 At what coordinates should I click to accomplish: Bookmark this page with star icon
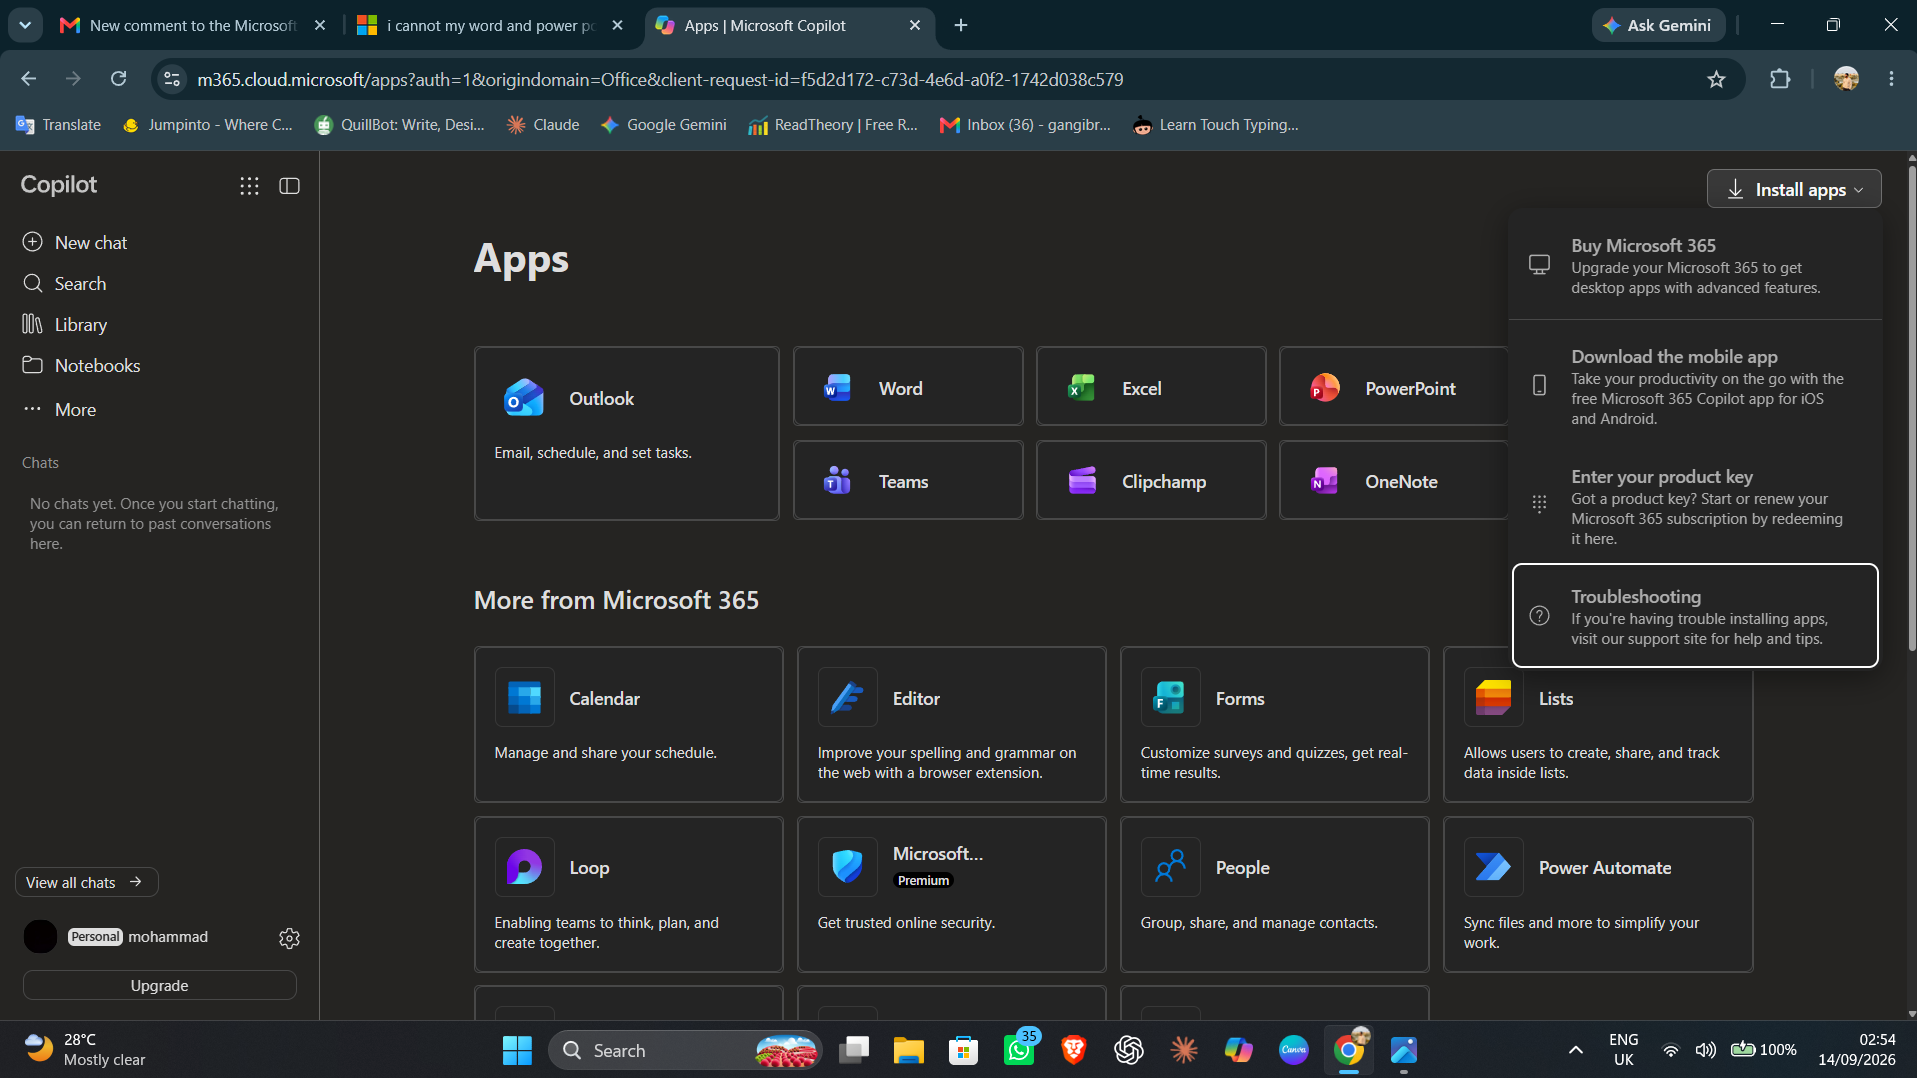pyautogui.click(x=1716, y=79)
